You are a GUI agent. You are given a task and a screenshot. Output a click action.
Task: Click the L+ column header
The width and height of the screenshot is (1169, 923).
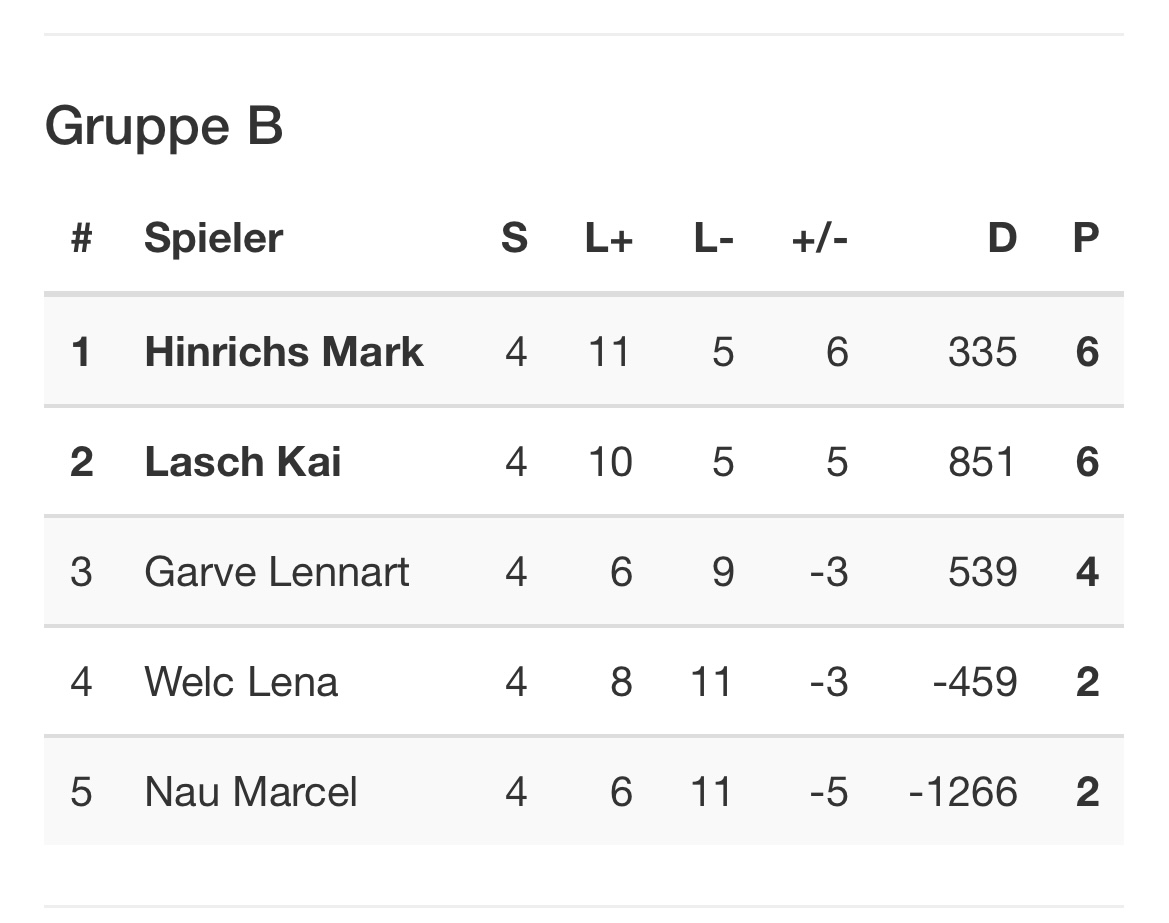[x=608, y=239]
